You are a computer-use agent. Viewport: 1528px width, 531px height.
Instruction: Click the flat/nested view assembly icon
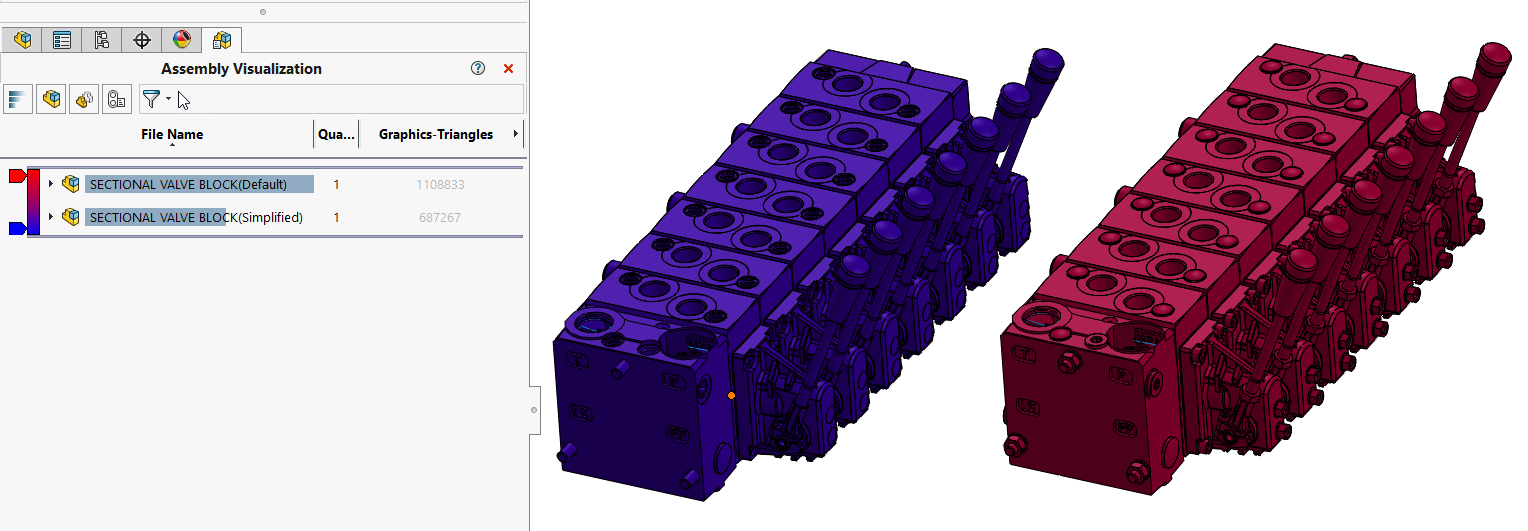(x=51, y=99)
